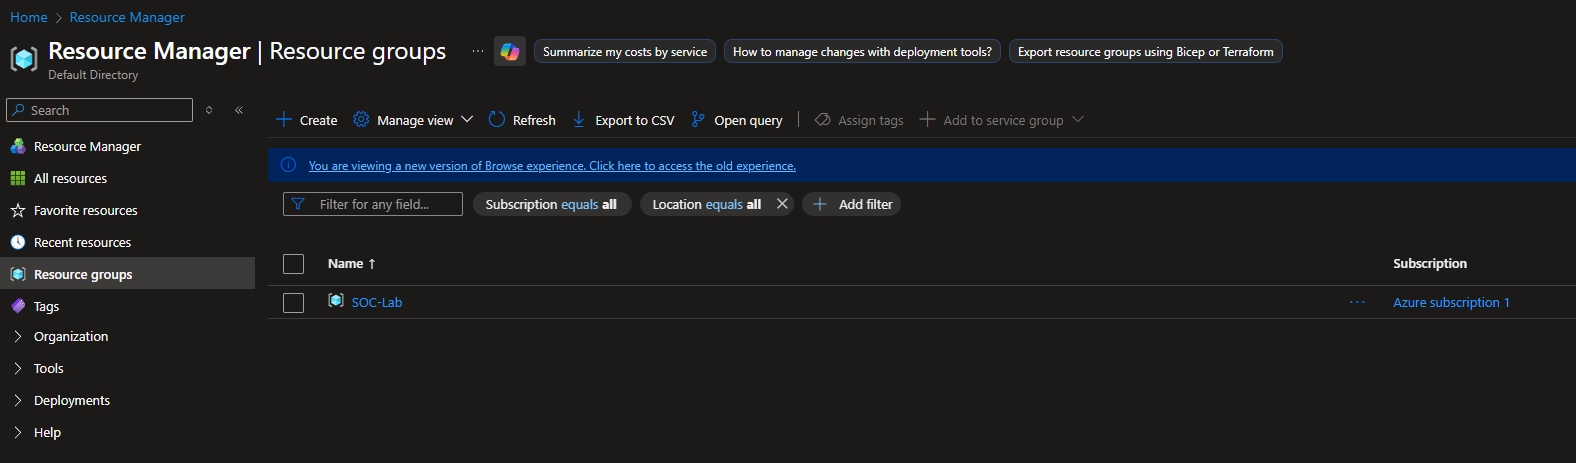Viewport: 1576px width, 463px height.
Task: Open header ellipsis next to Resource groups
Action: [478, 51]
